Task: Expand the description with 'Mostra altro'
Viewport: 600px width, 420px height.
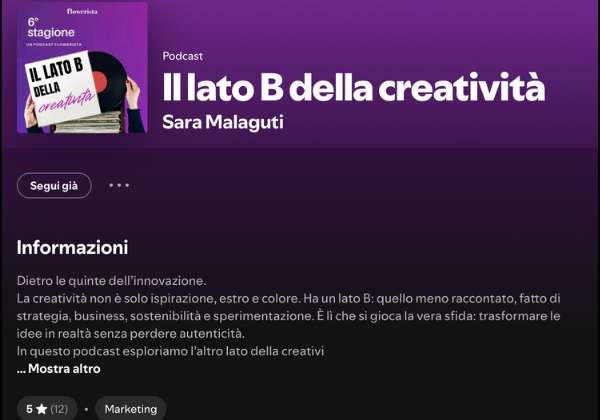Action: (64, 369)
